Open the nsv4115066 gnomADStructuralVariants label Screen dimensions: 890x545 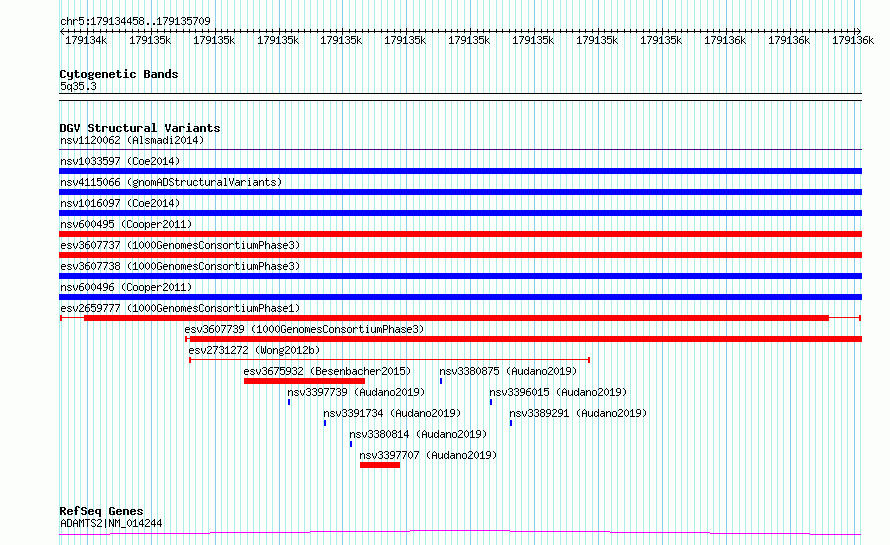click(171, 182)
